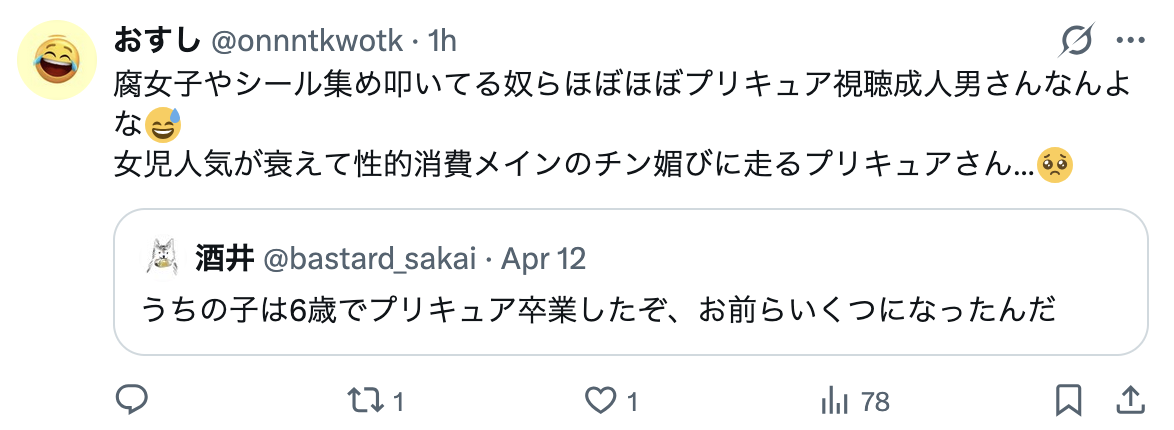The image size is (1174, 430).
Task: Click the reply speech bubble icon
Action: (132, 401)
